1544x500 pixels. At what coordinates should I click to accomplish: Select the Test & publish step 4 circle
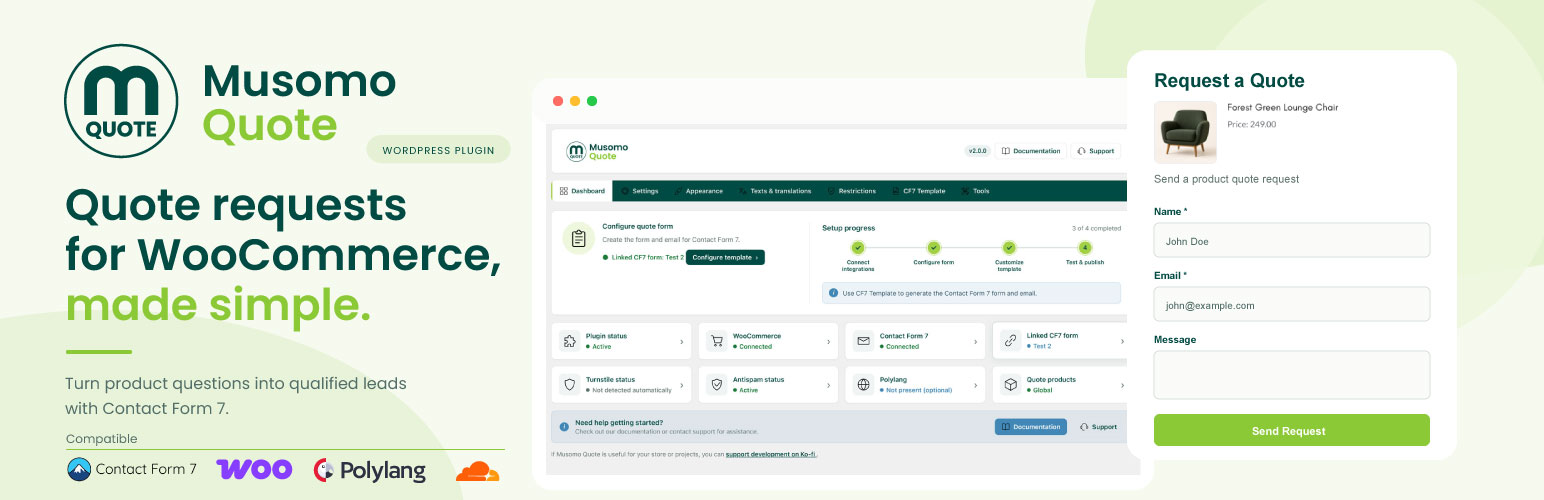point(1085,248)
